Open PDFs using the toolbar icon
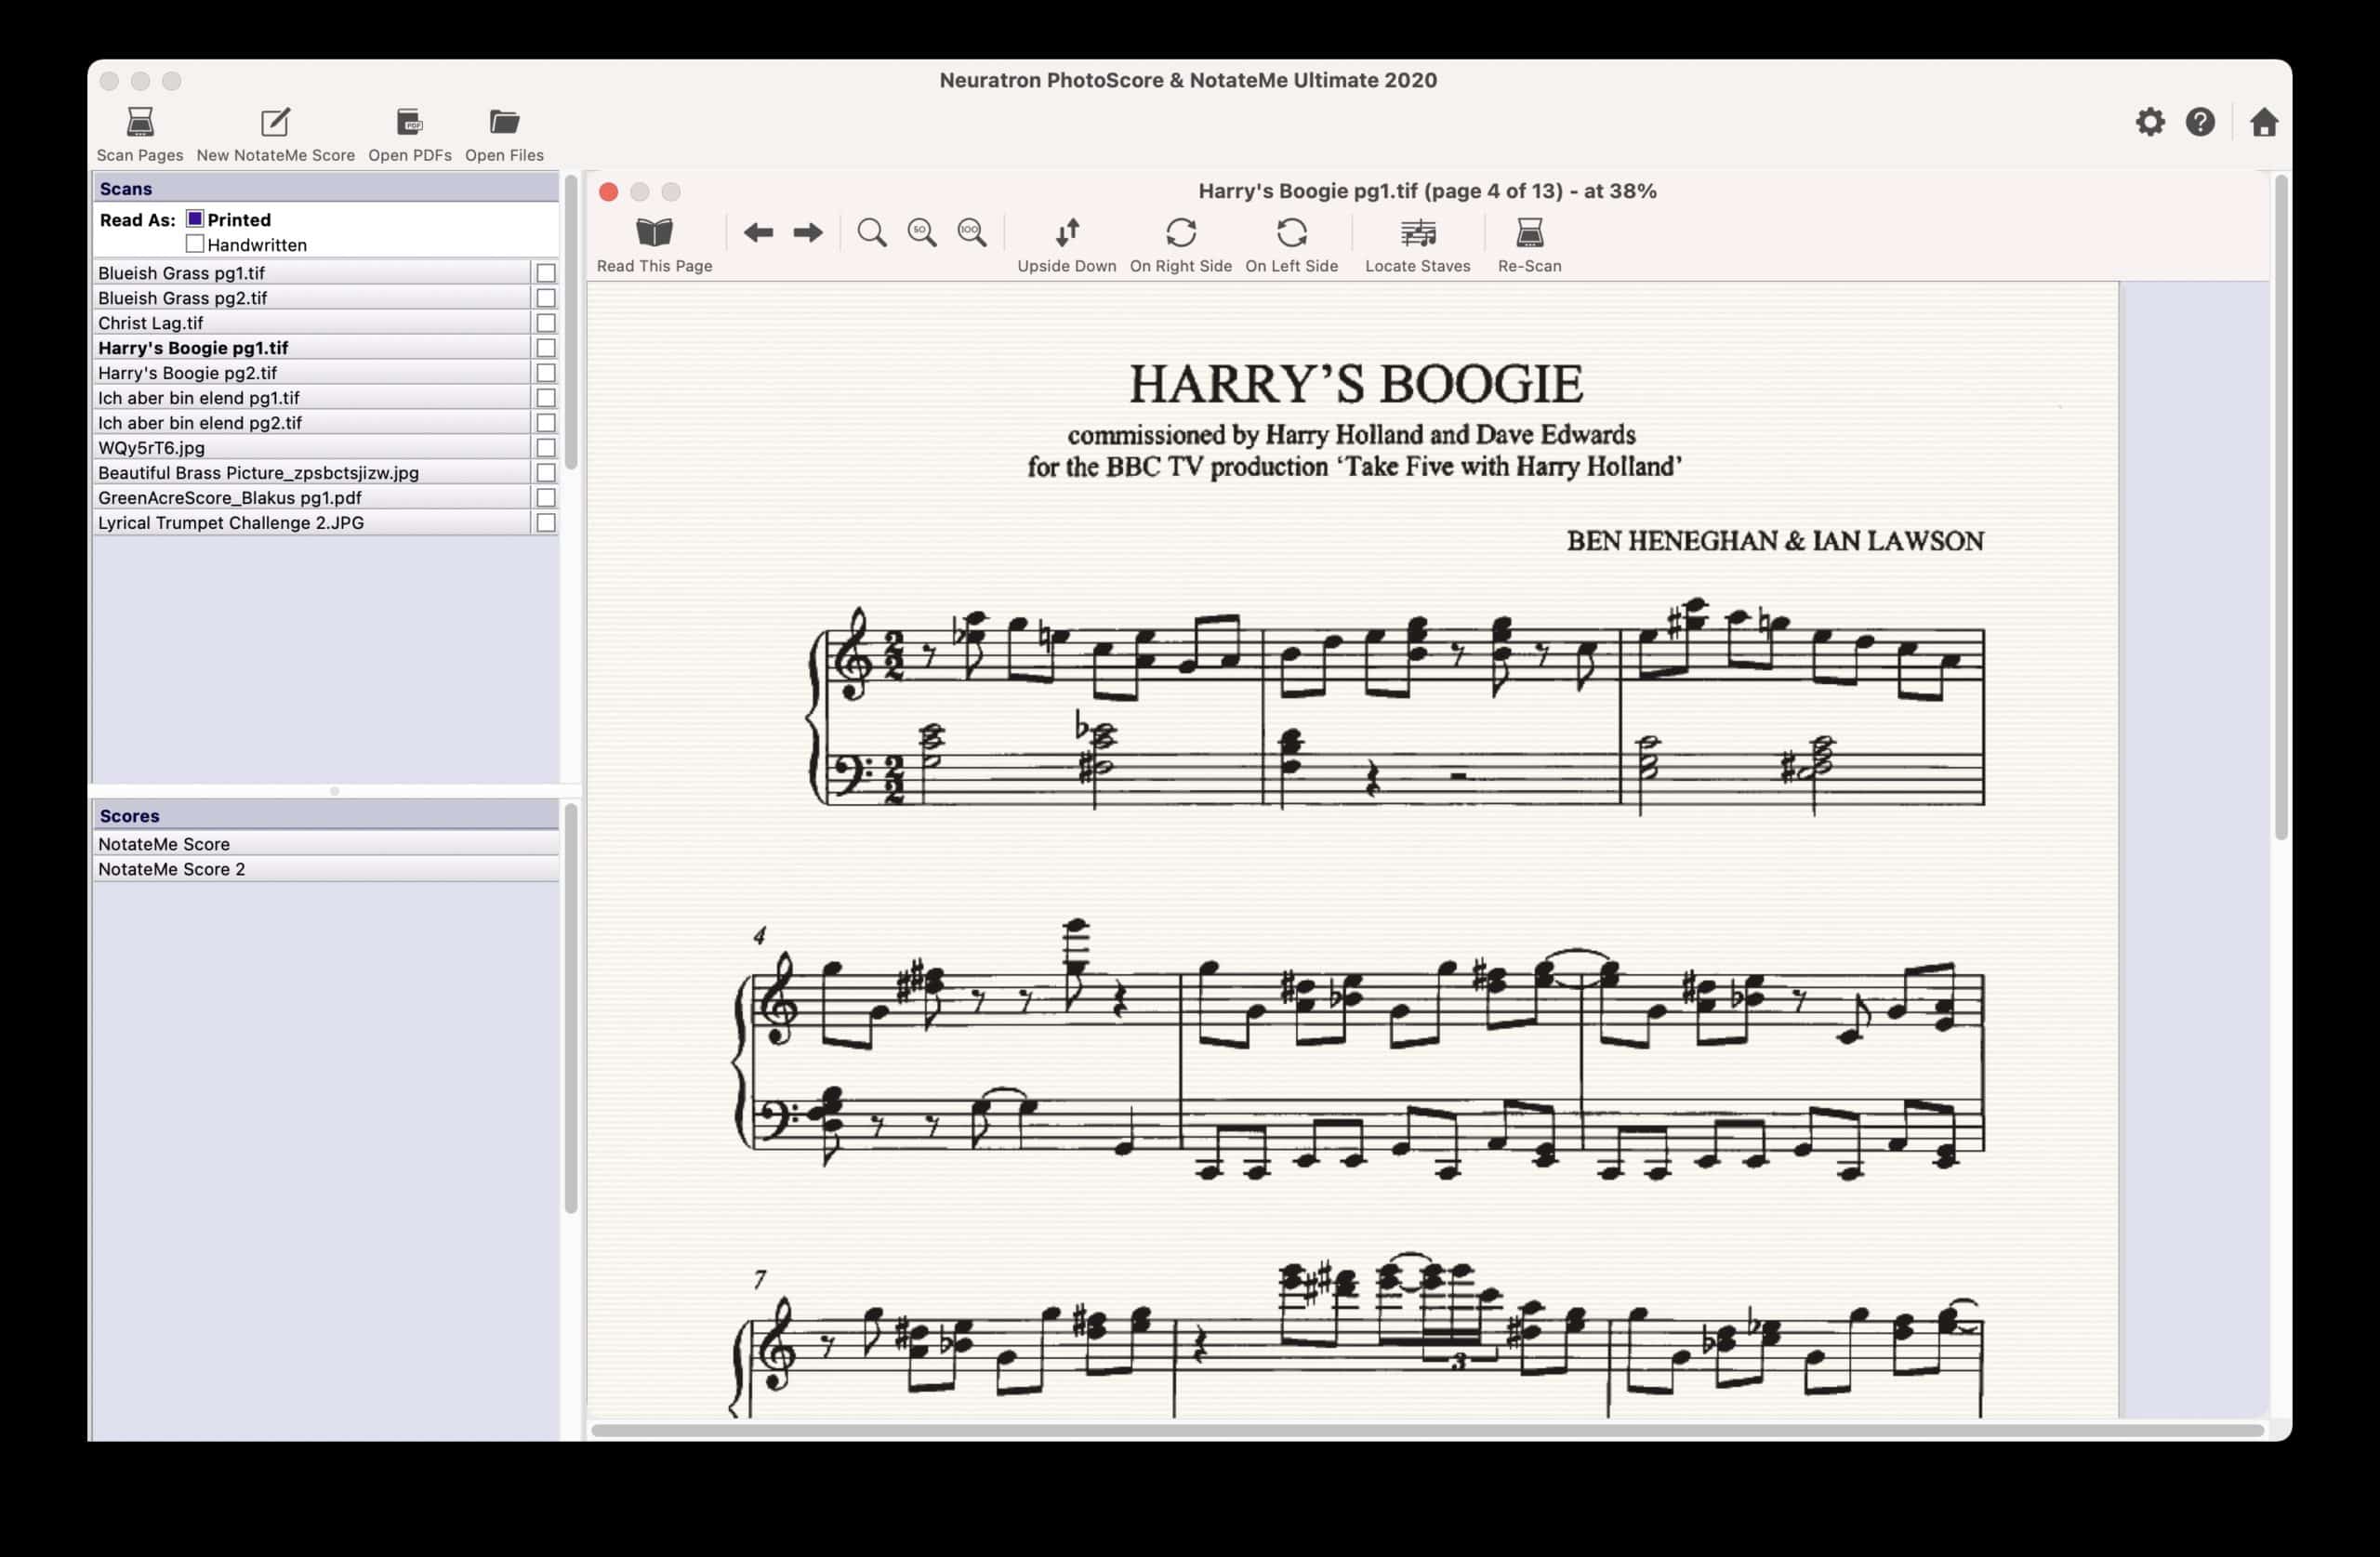Viewport: 2380px width, 1557px height. click(x=409, y=123)
